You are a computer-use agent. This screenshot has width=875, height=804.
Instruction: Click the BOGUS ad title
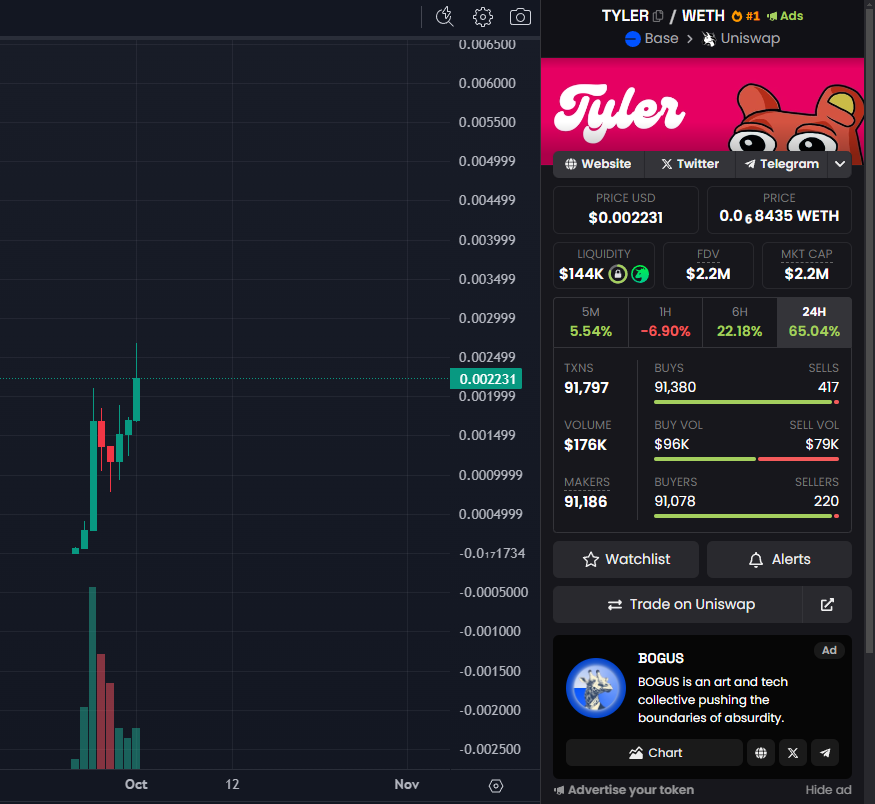tap(661, 658)
